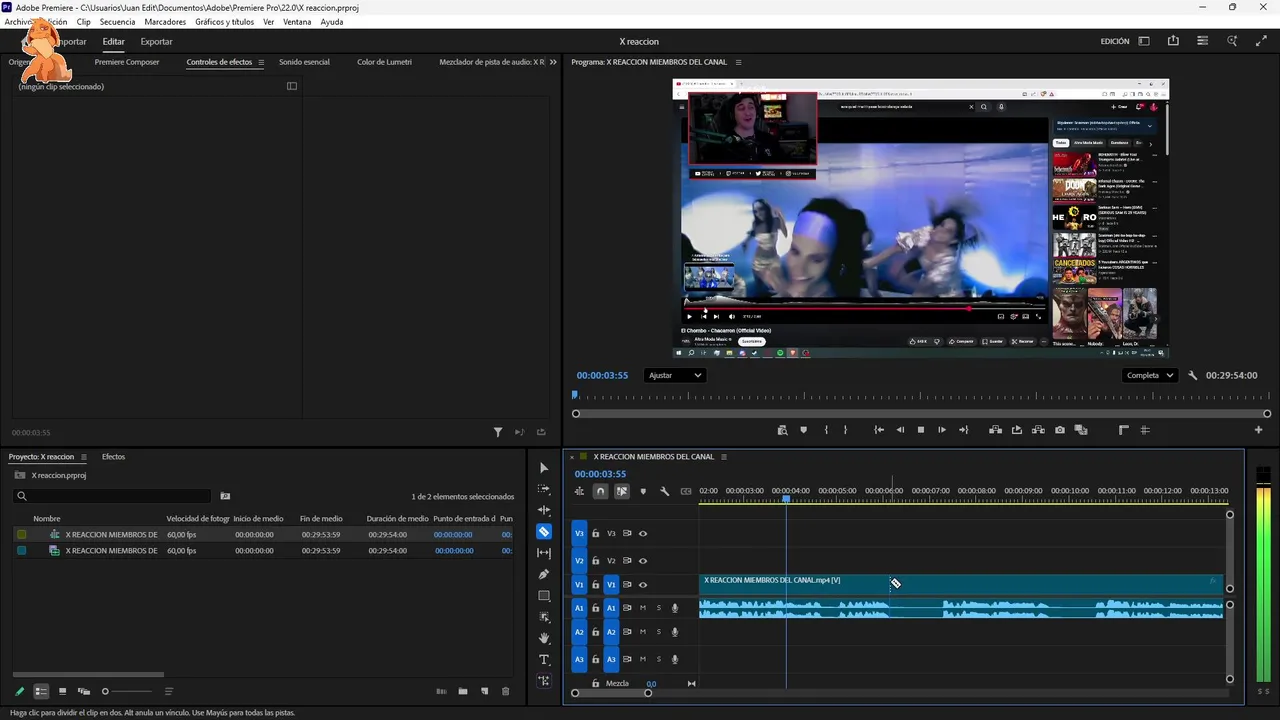This screenshot has width=1280, height=720.
Task: Switch to Sonido esencial tab
Action: [x=304, y=62]
